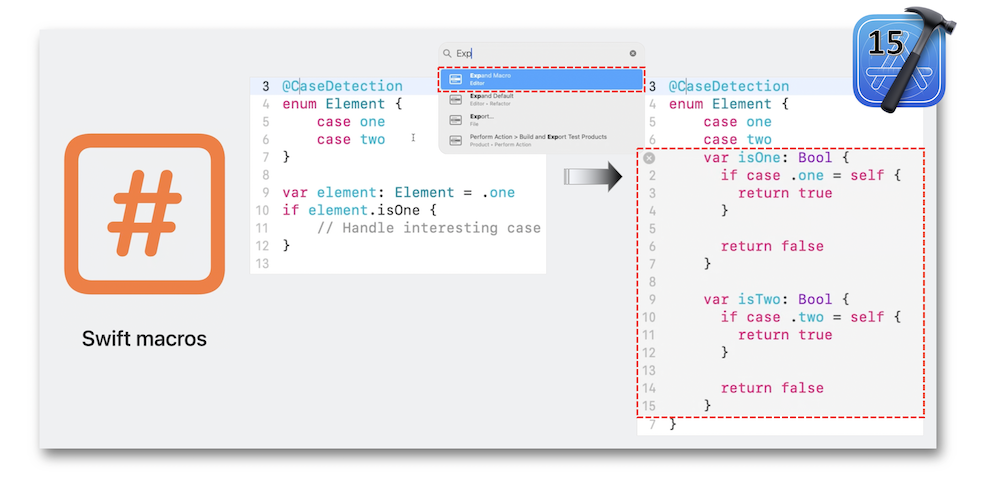
Task: Click the icon beside the Export... entry
Action: [455, 120]
